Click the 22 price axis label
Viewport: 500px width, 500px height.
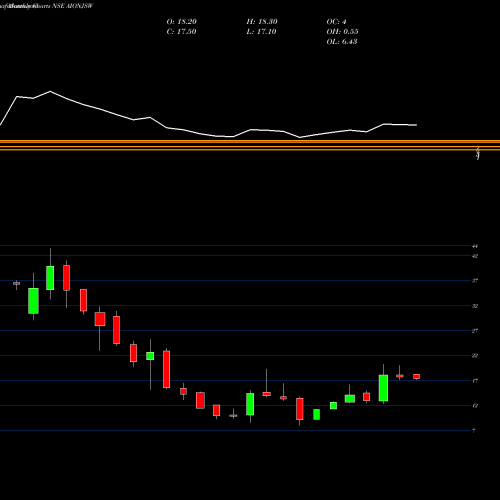[475, 356]
